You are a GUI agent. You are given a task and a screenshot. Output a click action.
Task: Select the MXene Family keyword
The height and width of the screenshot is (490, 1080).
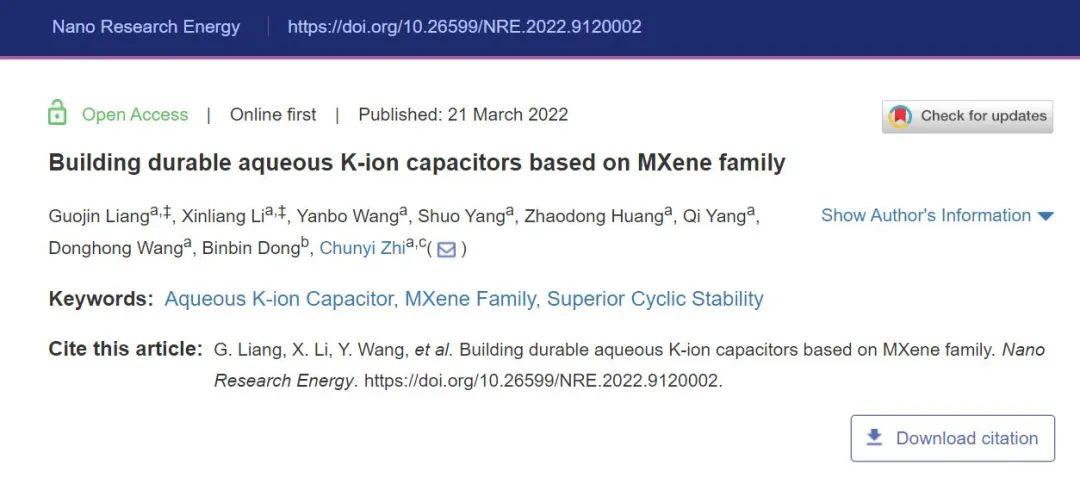tap(470, 299)
